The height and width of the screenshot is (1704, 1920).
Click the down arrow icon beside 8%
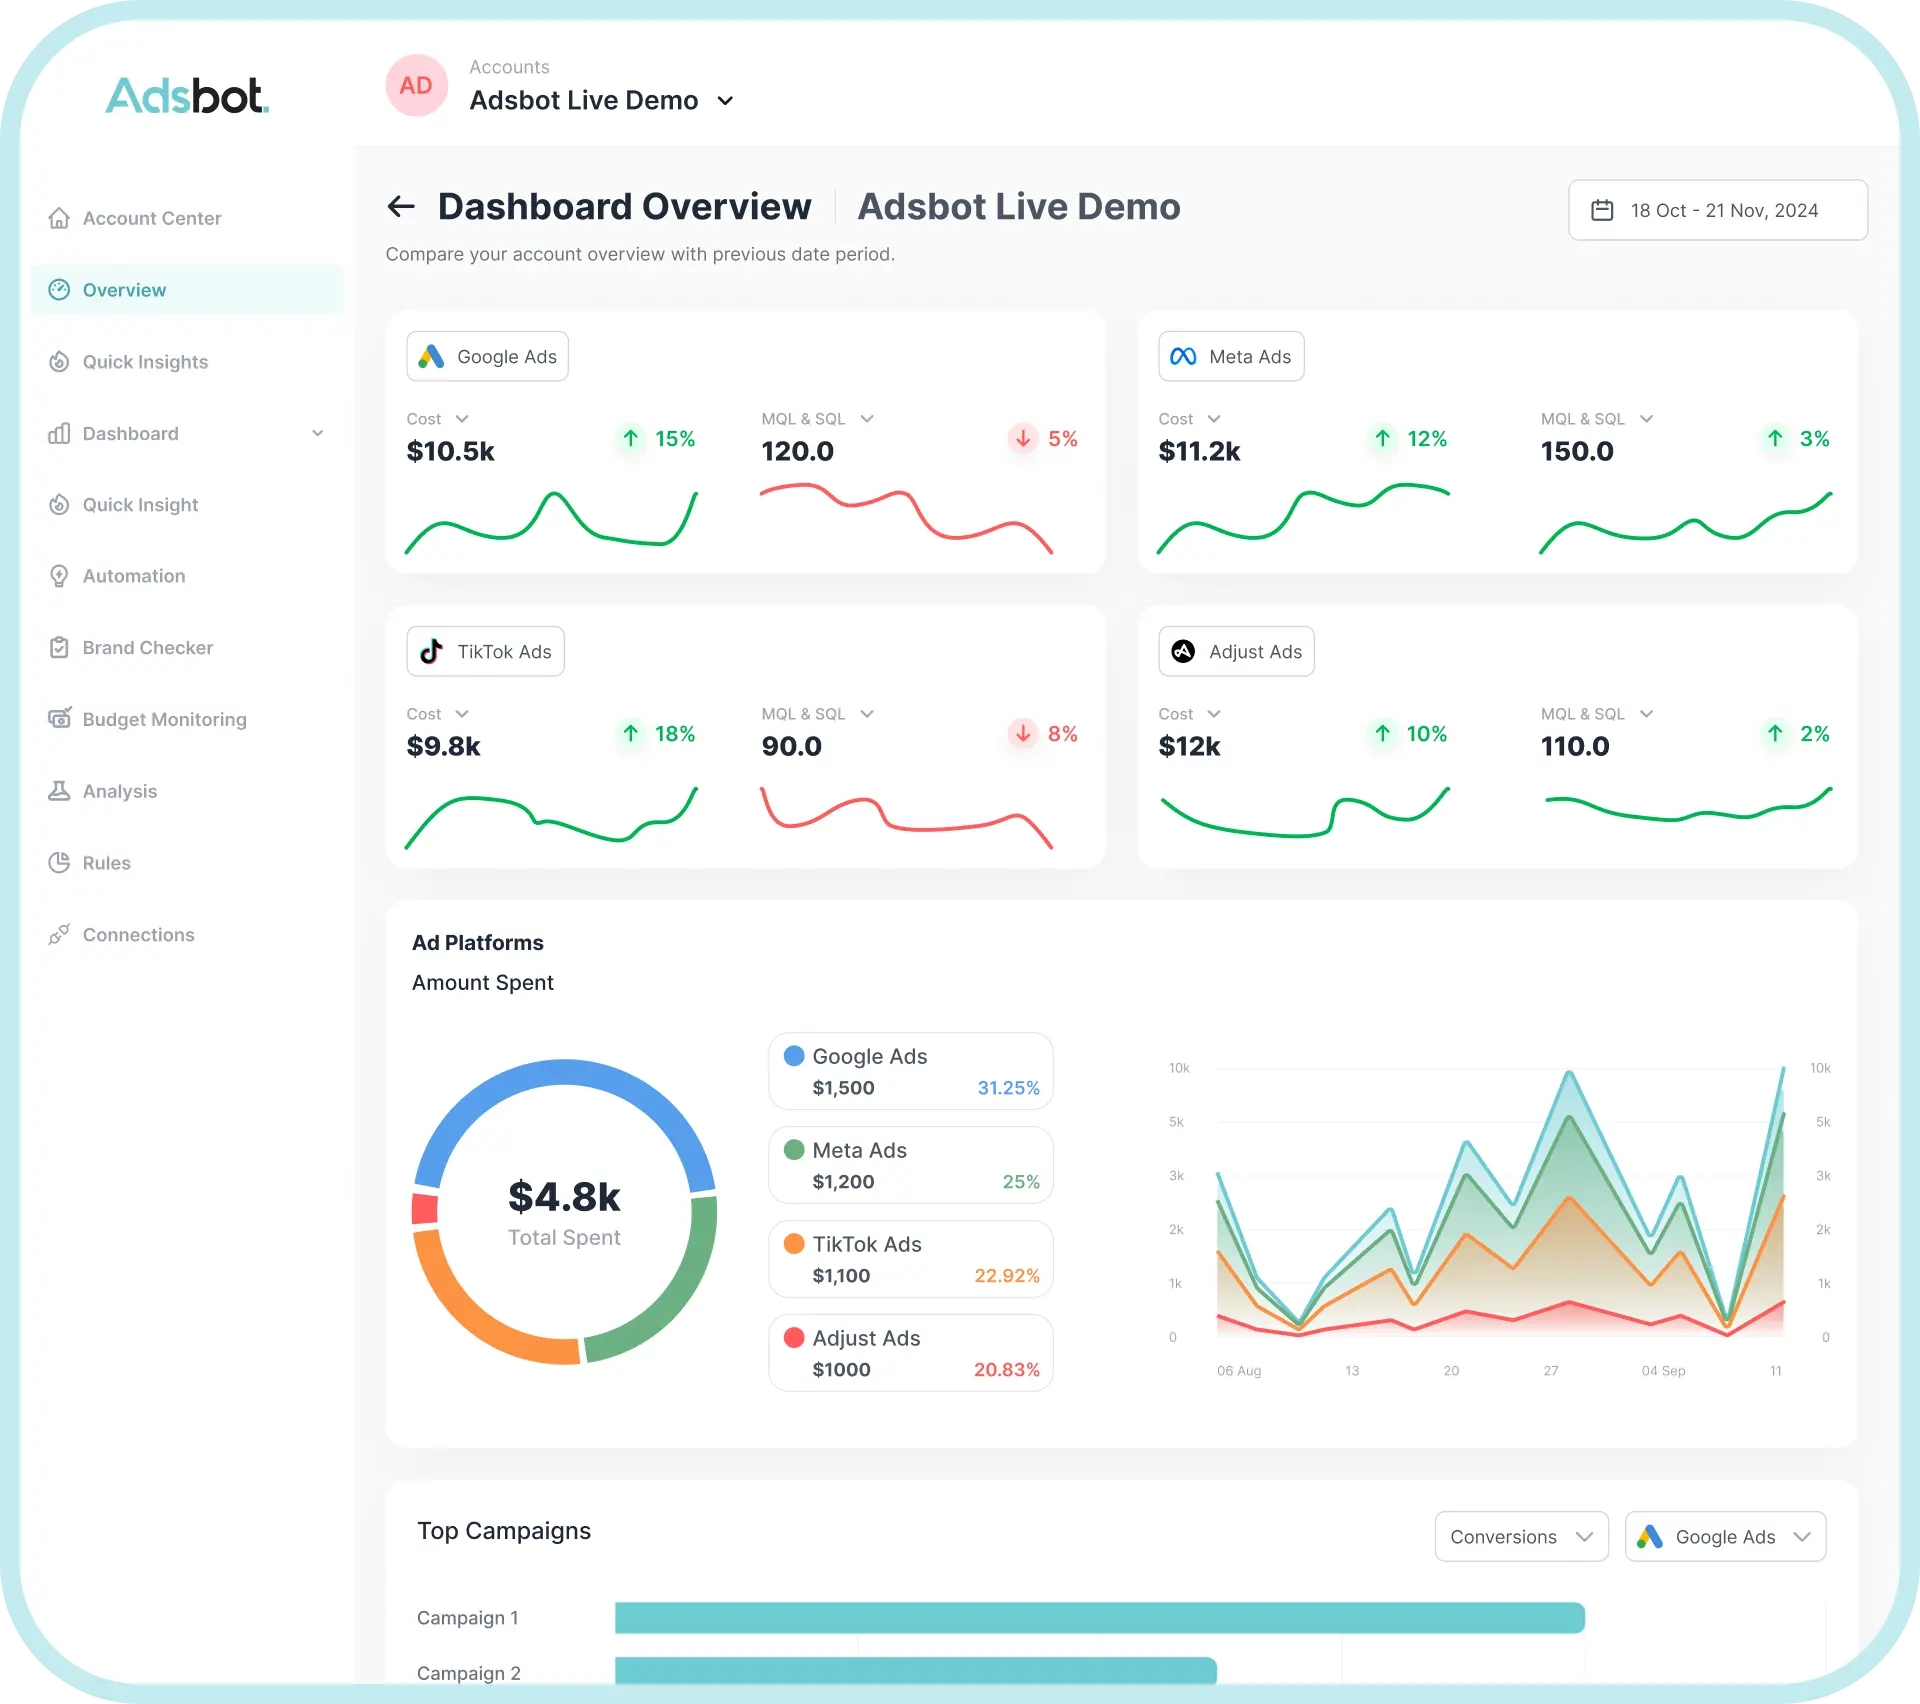(1023, 733)
